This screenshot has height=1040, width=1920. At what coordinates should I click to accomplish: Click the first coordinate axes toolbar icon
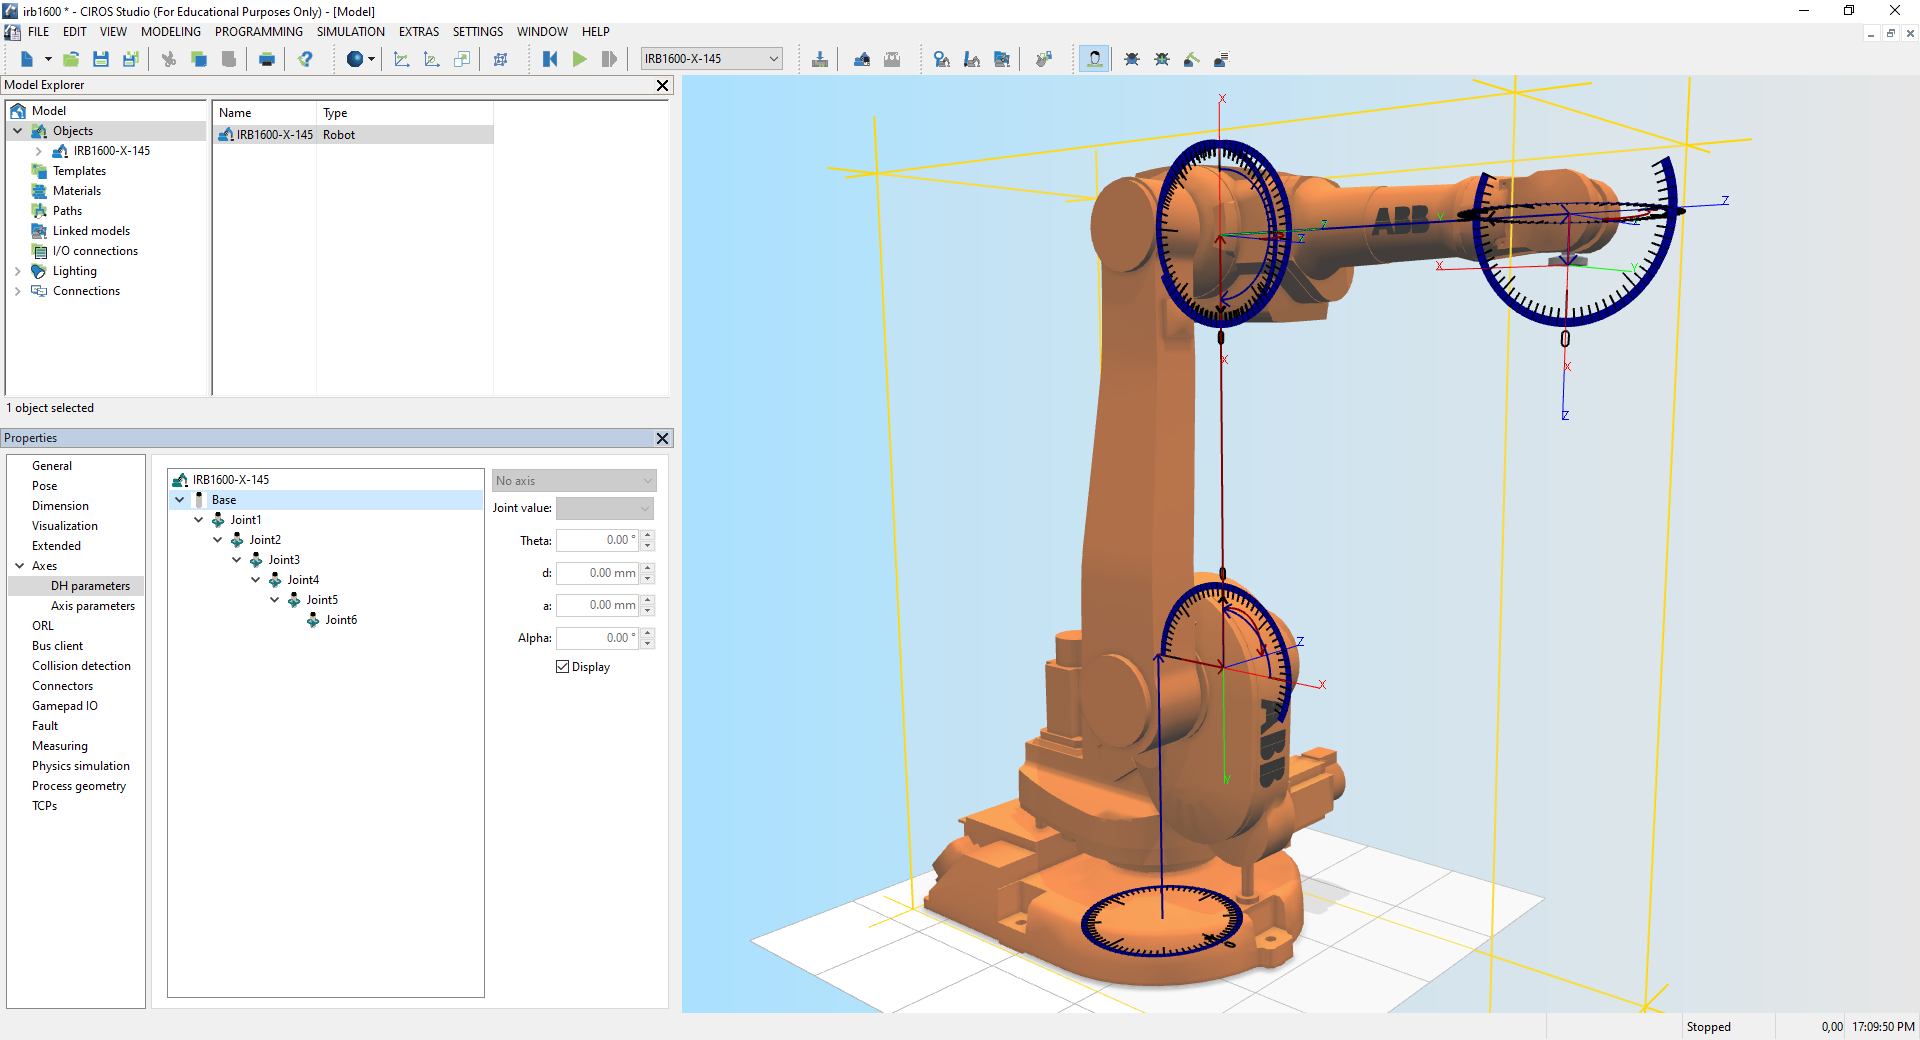coord(402,59)
